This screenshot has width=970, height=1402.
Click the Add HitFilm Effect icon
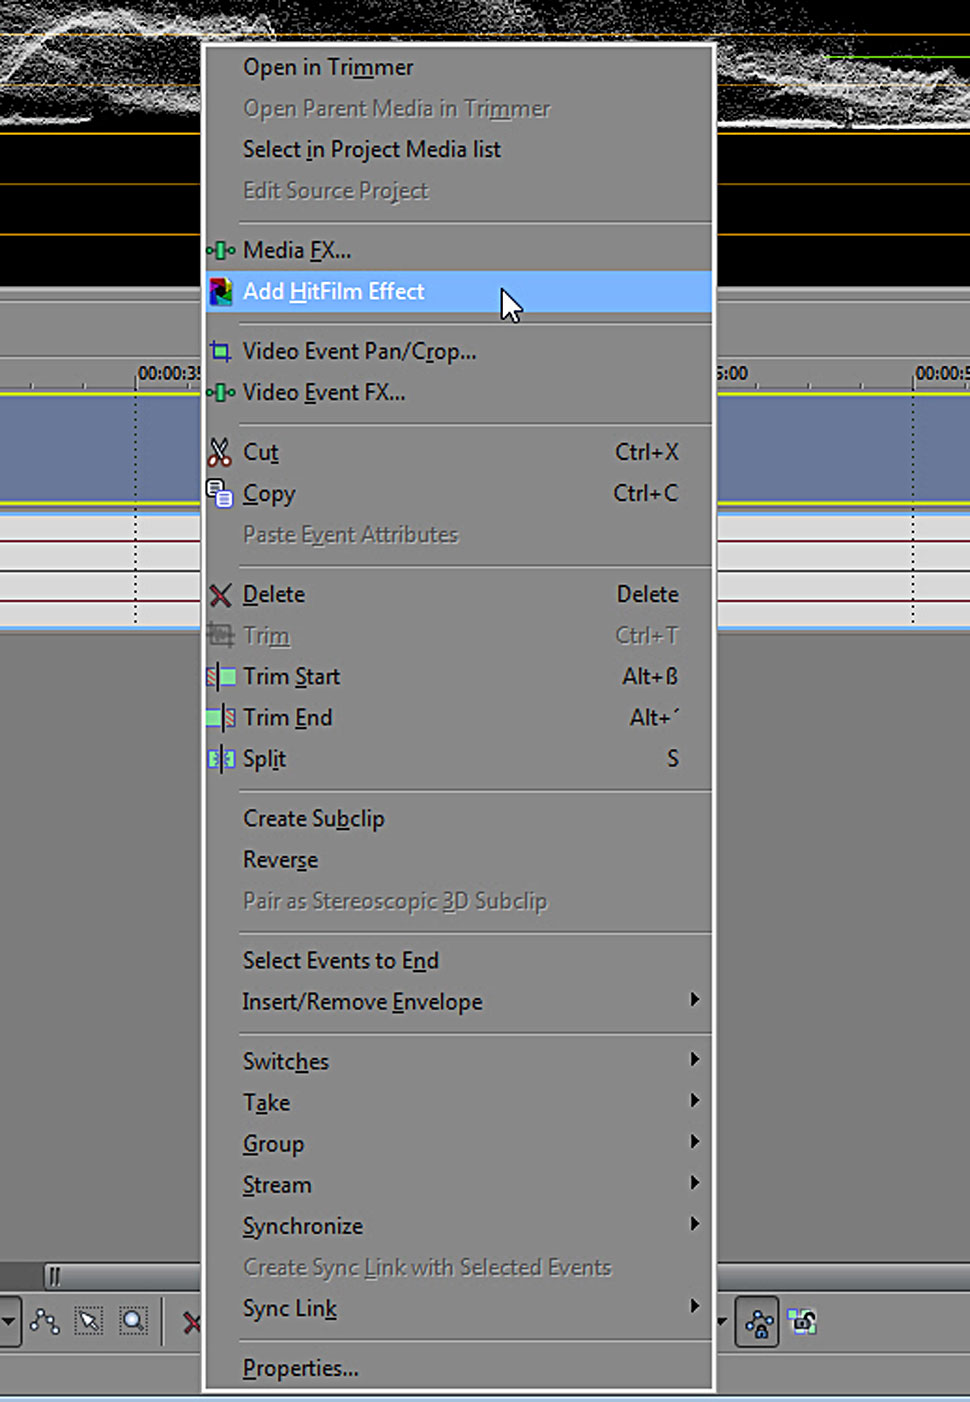click(x=221, y=292)
